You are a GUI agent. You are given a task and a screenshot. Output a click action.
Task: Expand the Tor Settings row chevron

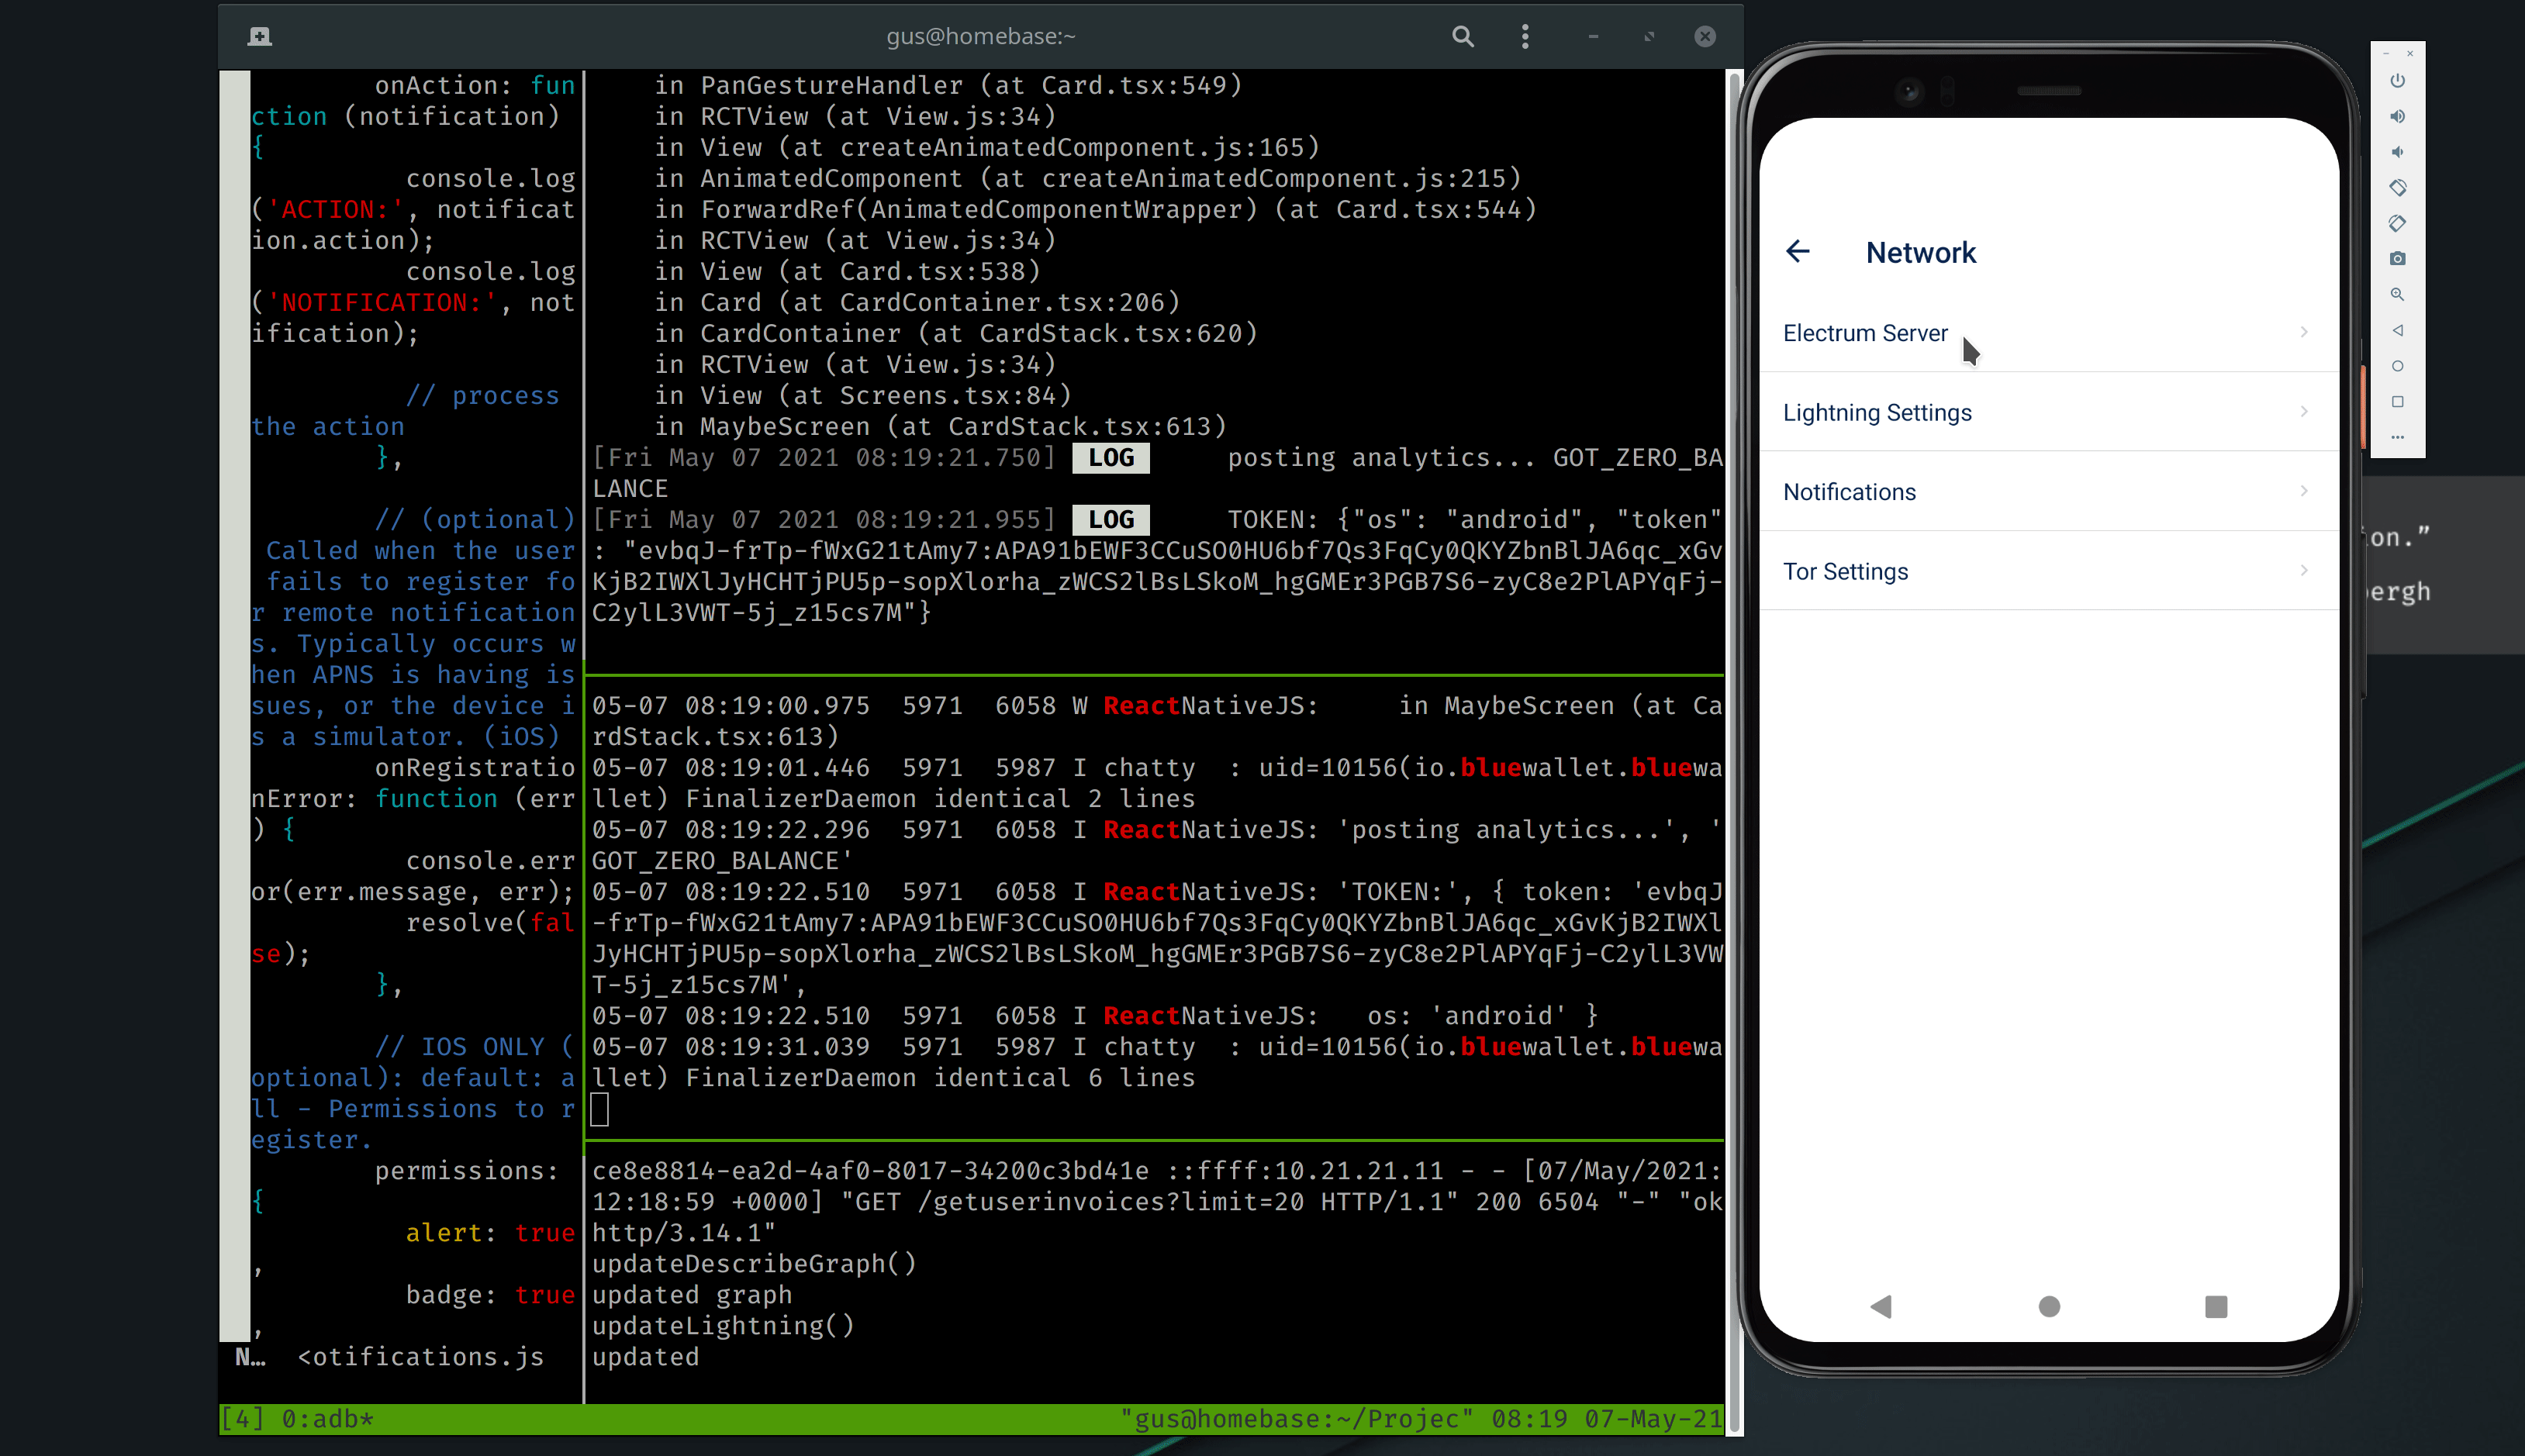[2303, 571]
